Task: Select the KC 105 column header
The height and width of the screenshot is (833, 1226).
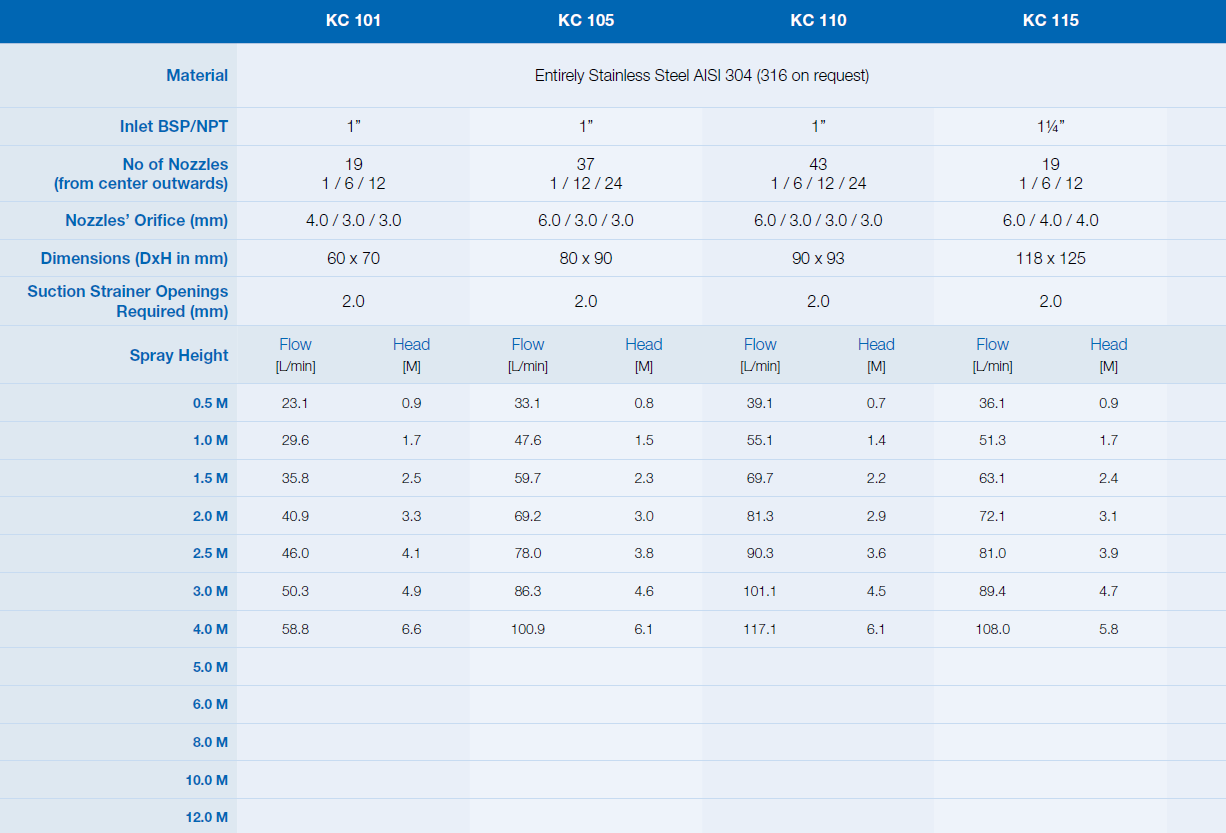Action: (x=586, y=20)
